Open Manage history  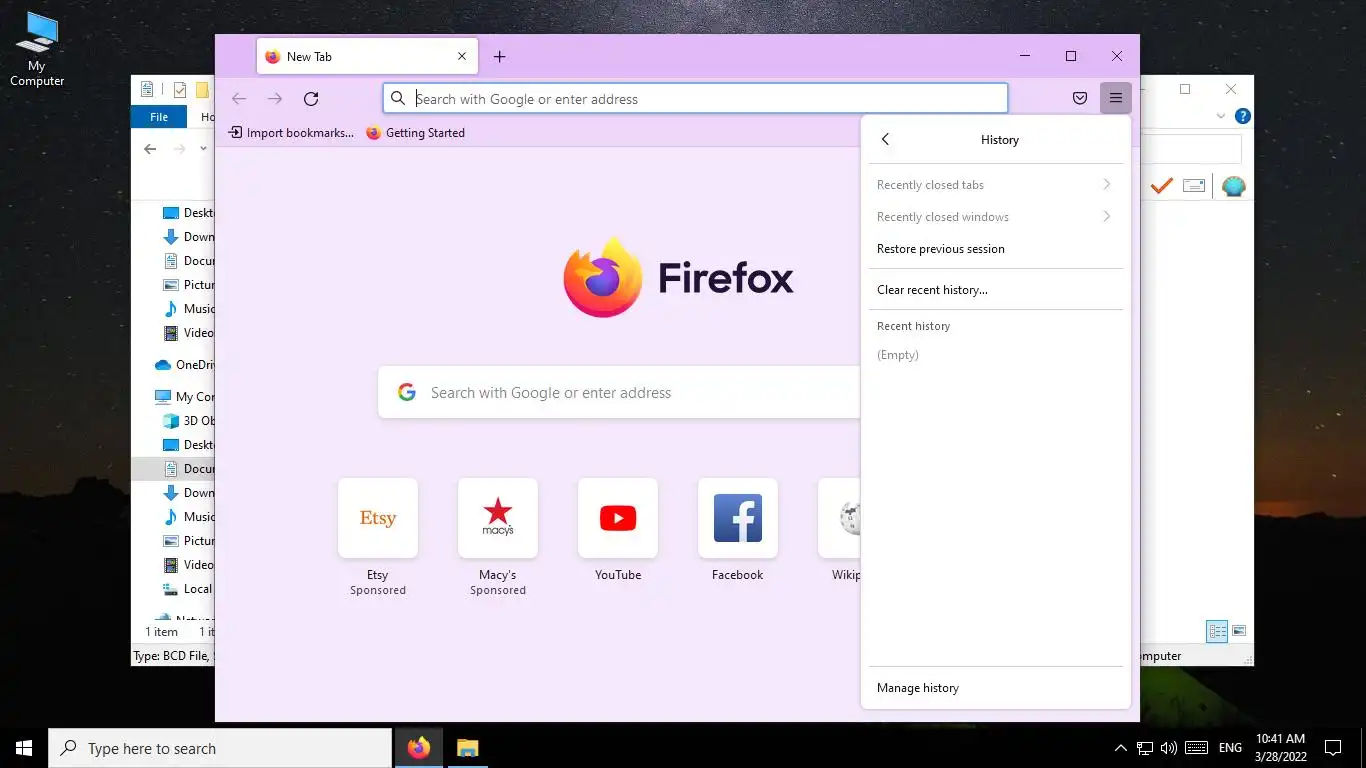[995, 688]
